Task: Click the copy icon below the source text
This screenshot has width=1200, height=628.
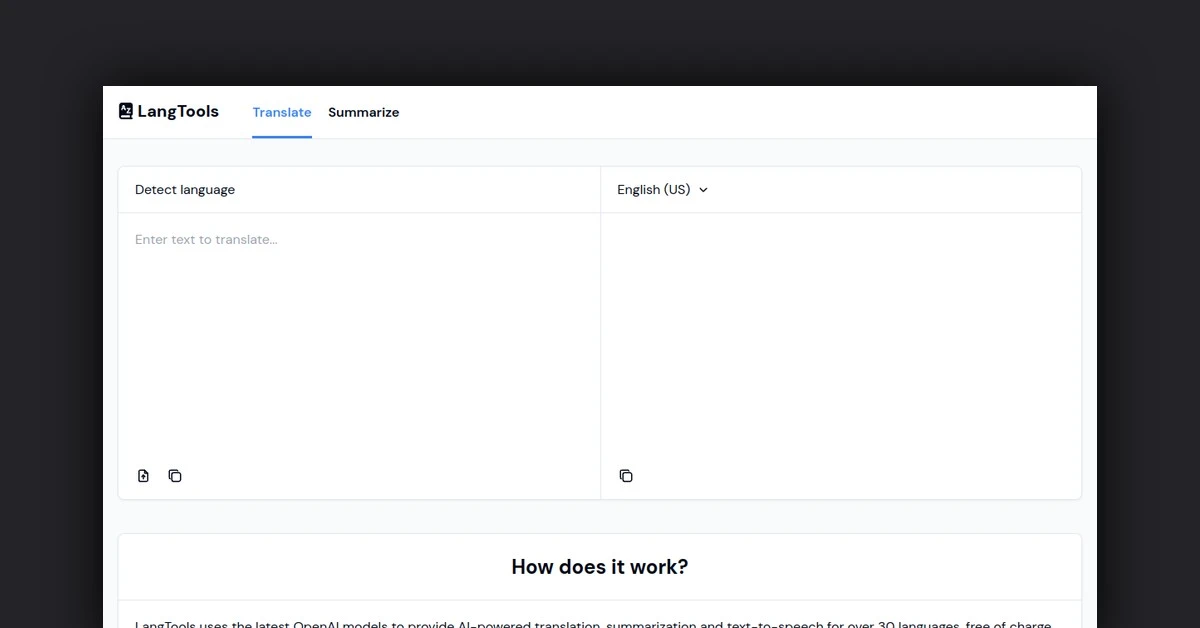Action: (175, 475)
